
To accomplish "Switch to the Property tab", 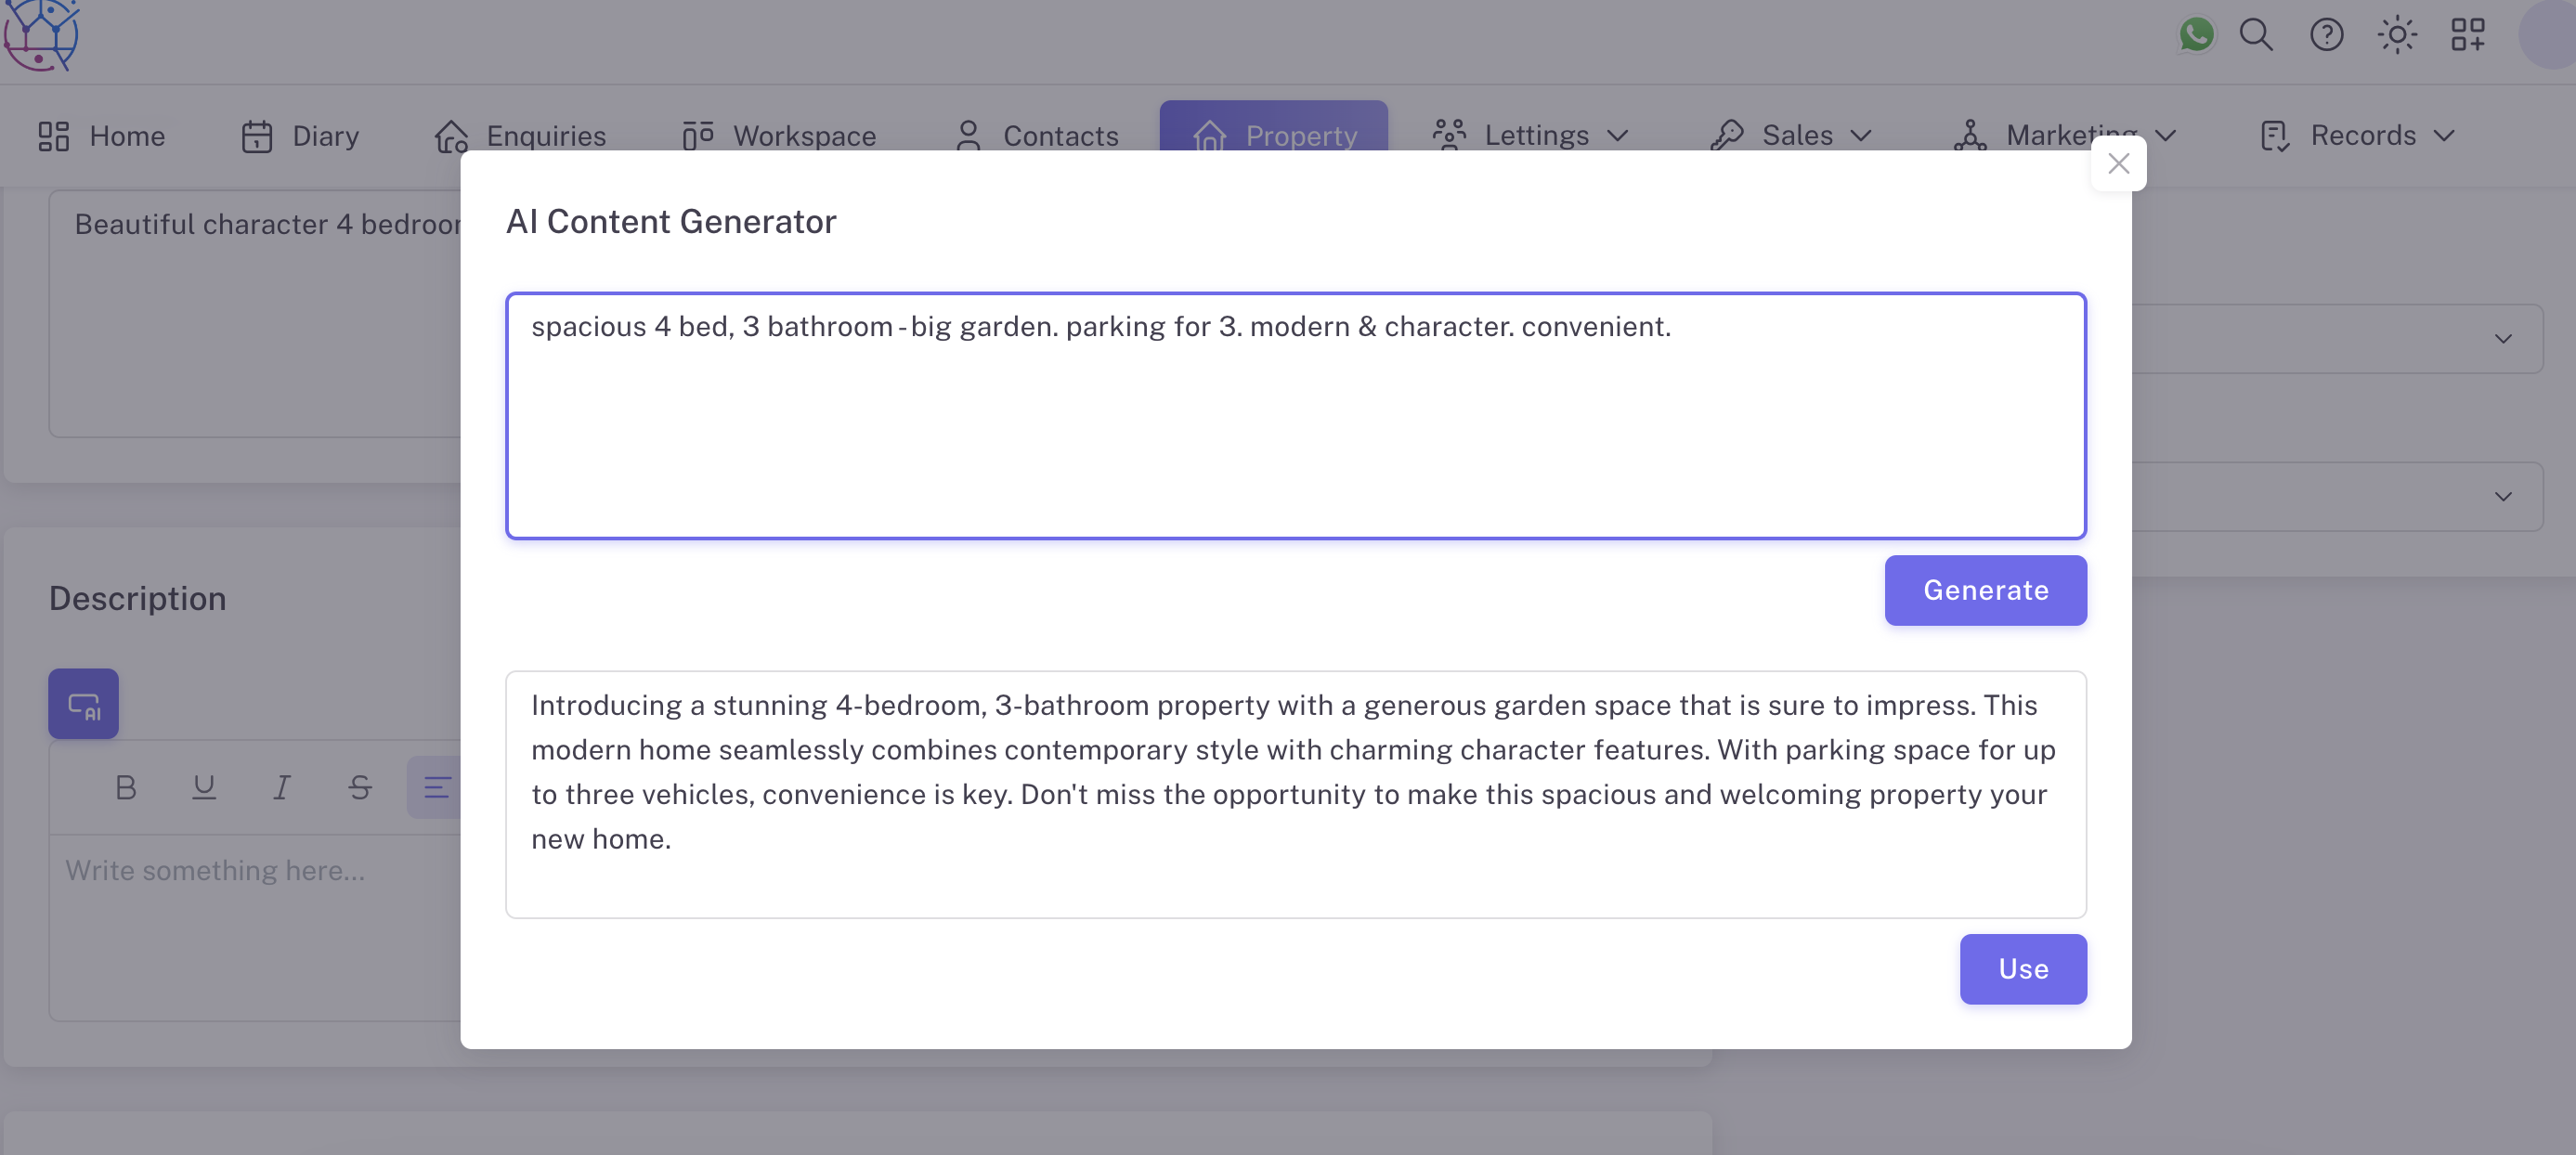I will tap(1273, 135).
